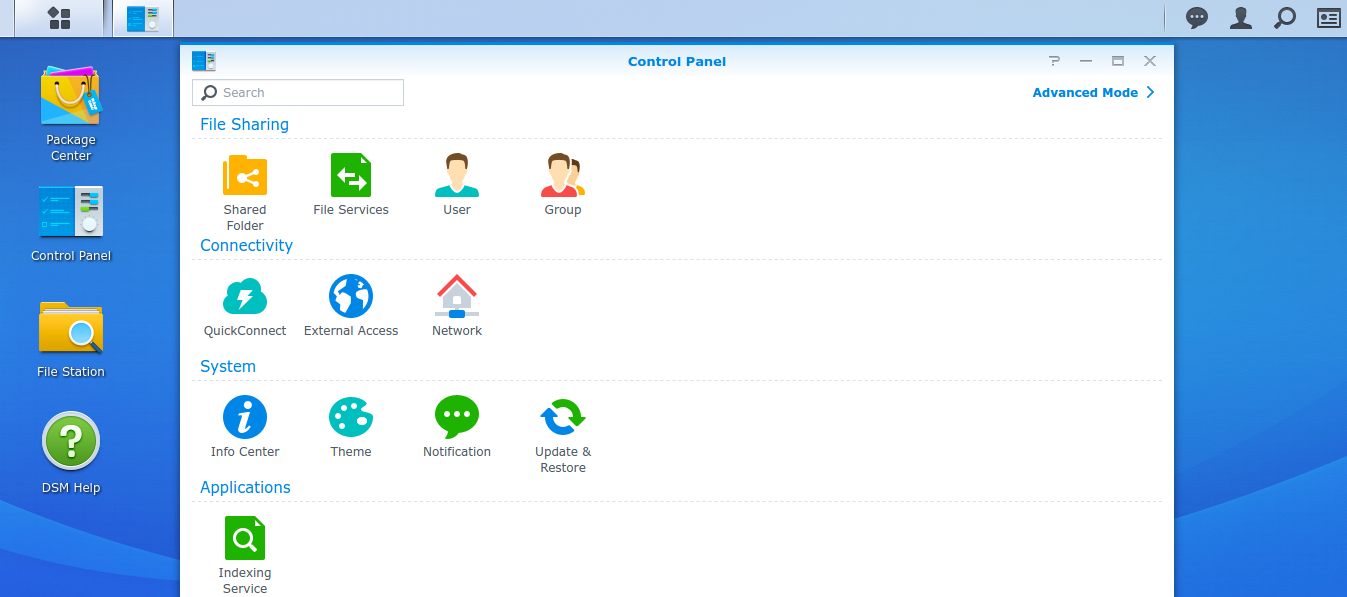Viewport: 1347px width, 597px height.
Task: Open File Station from the desktop
Action: (71, 328)
